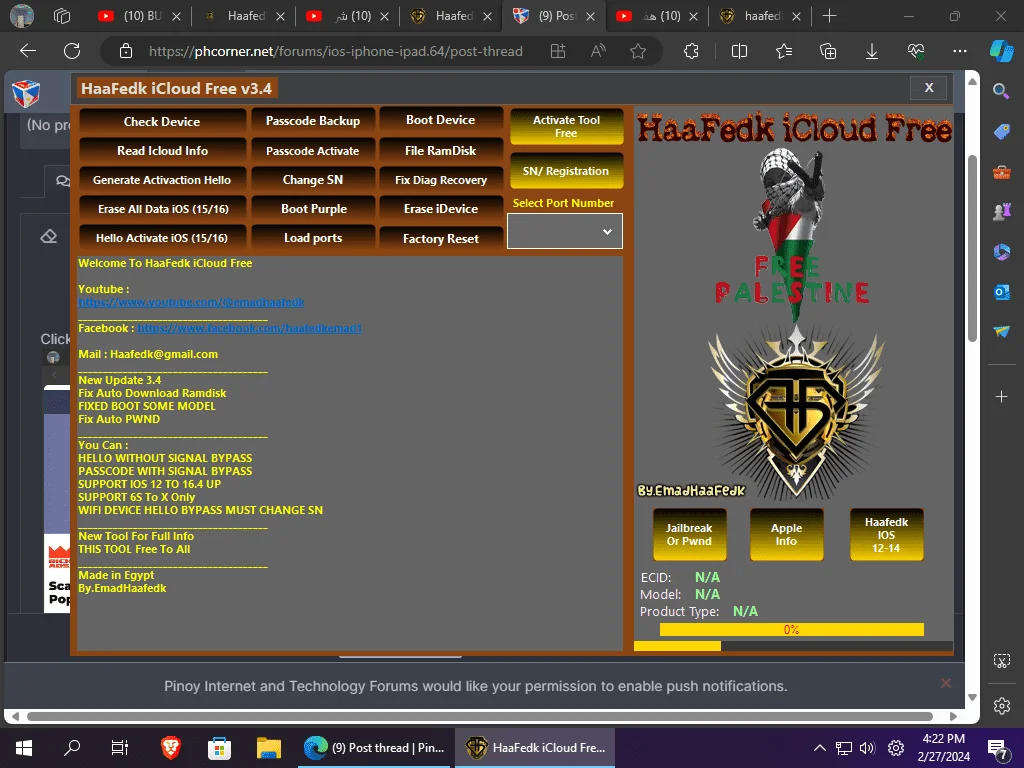Choose Passcode Activate

pyautogui.click(x=313, y=151)
